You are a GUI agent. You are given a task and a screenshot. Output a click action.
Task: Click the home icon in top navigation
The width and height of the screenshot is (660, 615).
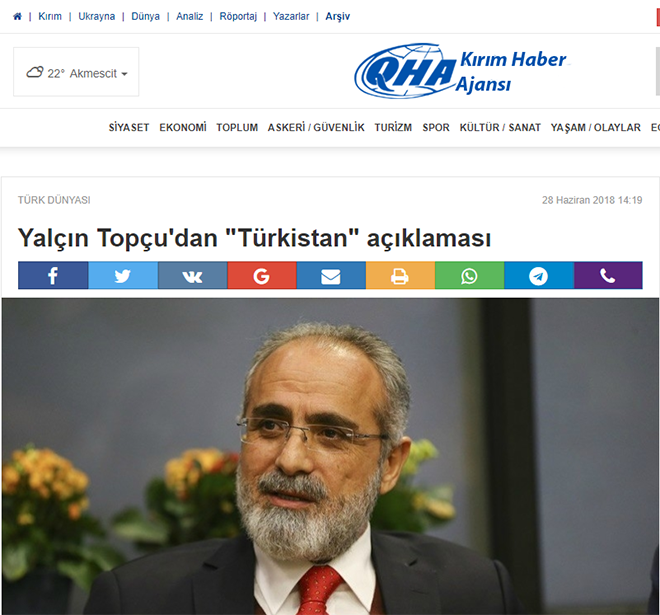[x=17, y=16]
